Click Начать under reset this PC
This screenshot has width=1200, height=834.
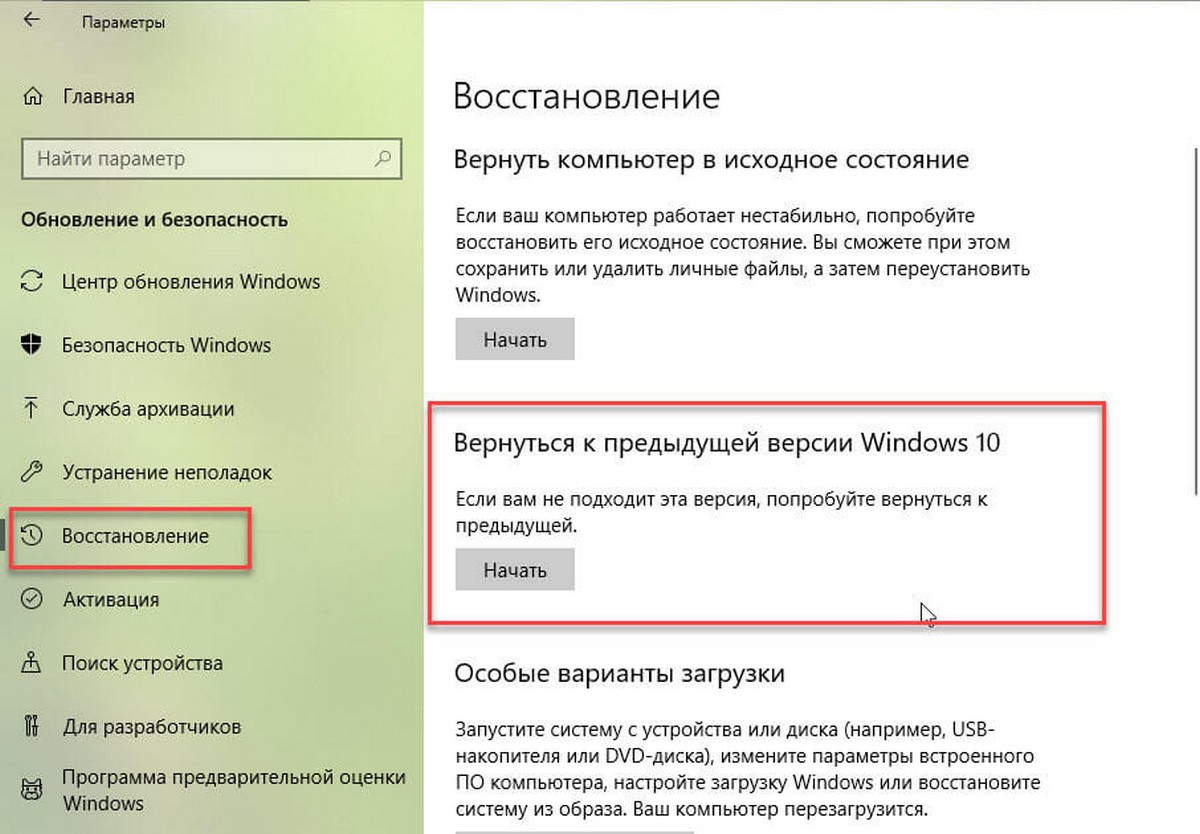tap(515, 339)
